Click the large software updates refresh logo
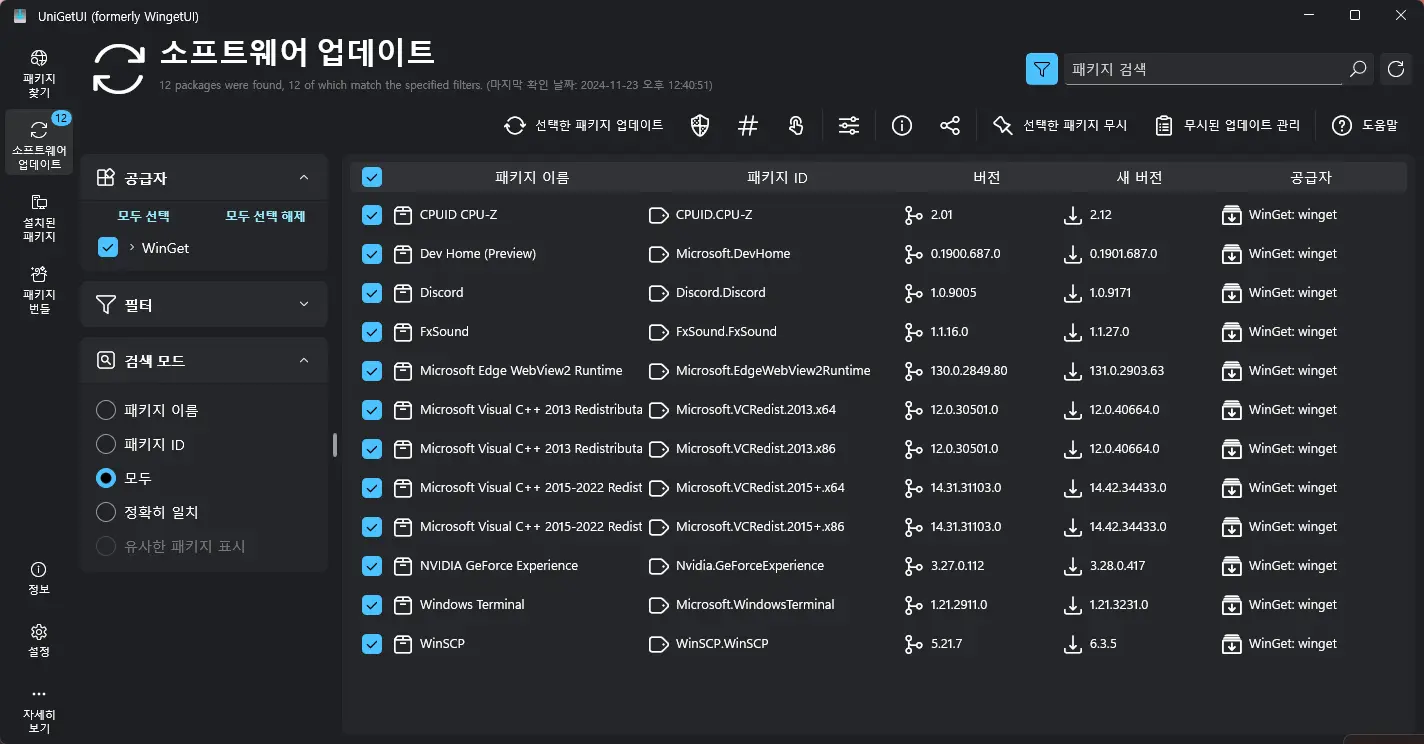 pyautogui.click(x=120, y=67)
